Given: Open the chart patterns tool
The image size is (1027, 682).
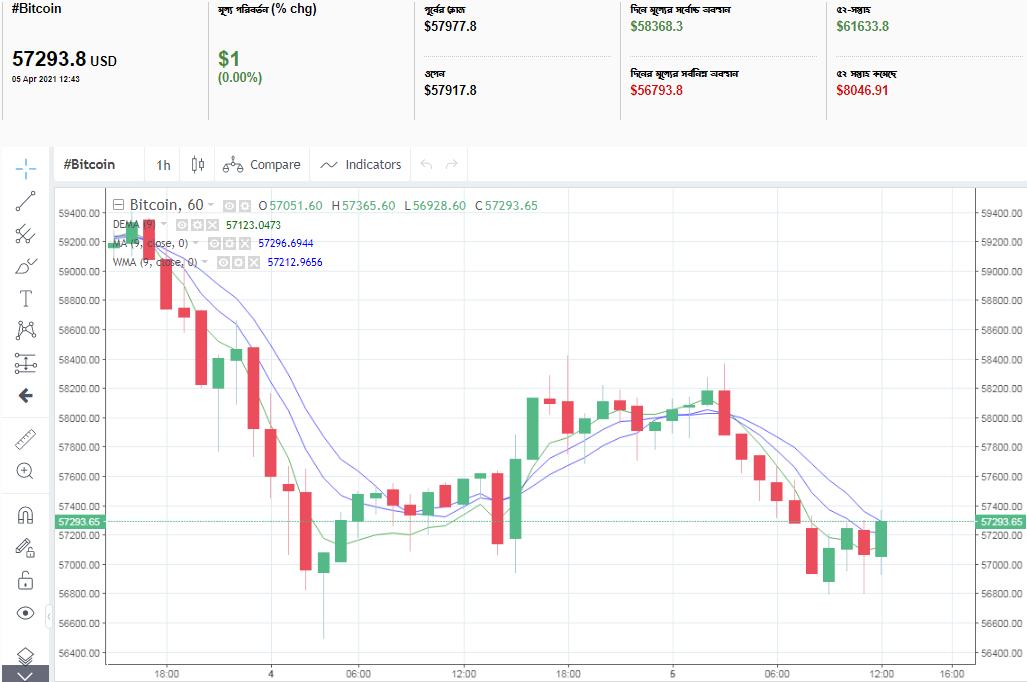Looking at the screenshot, I should pyautogui.click(x=26, y=330).
